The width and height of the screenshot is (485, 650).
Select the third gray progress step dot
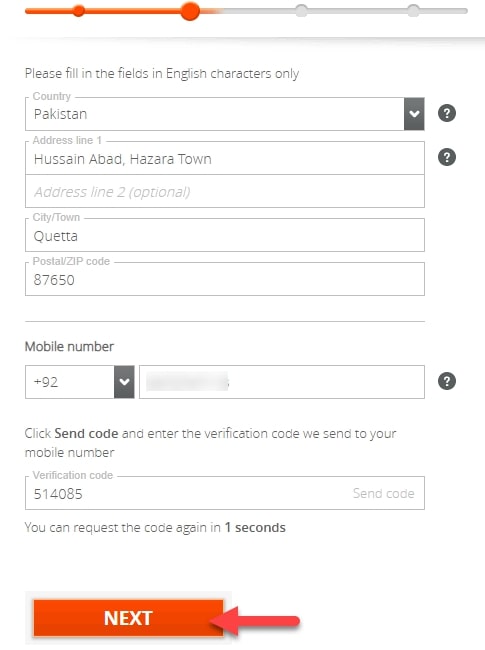point(301,11)
